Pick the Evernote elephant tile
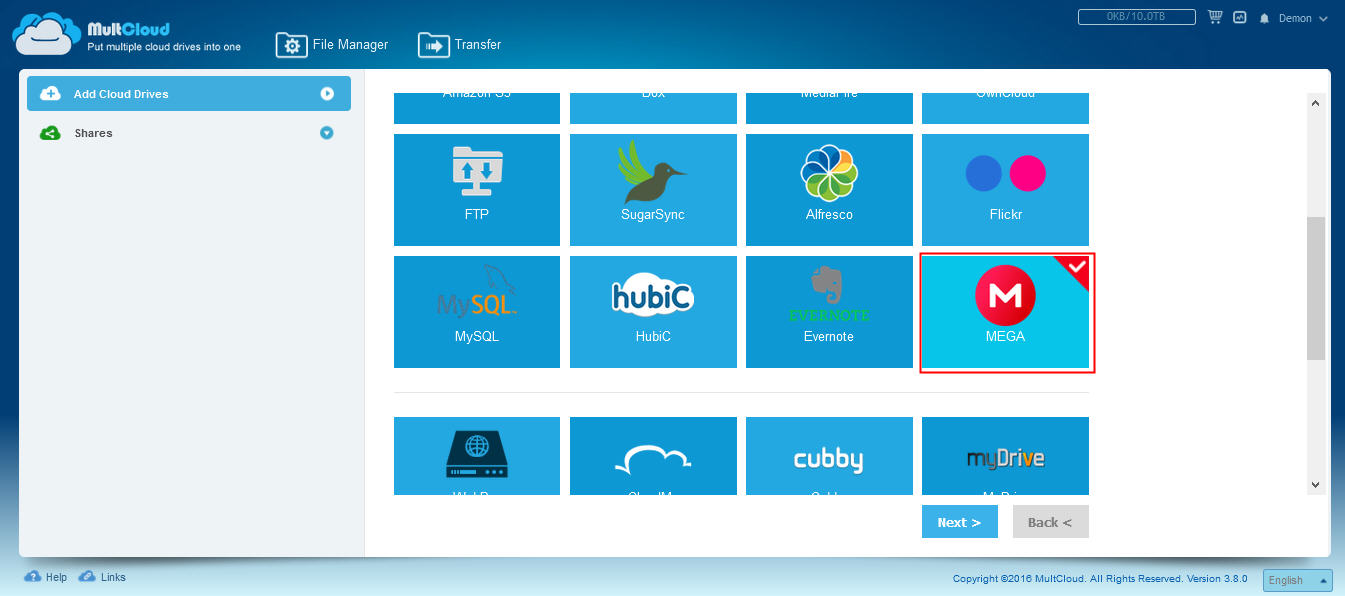 click(829, 312)
